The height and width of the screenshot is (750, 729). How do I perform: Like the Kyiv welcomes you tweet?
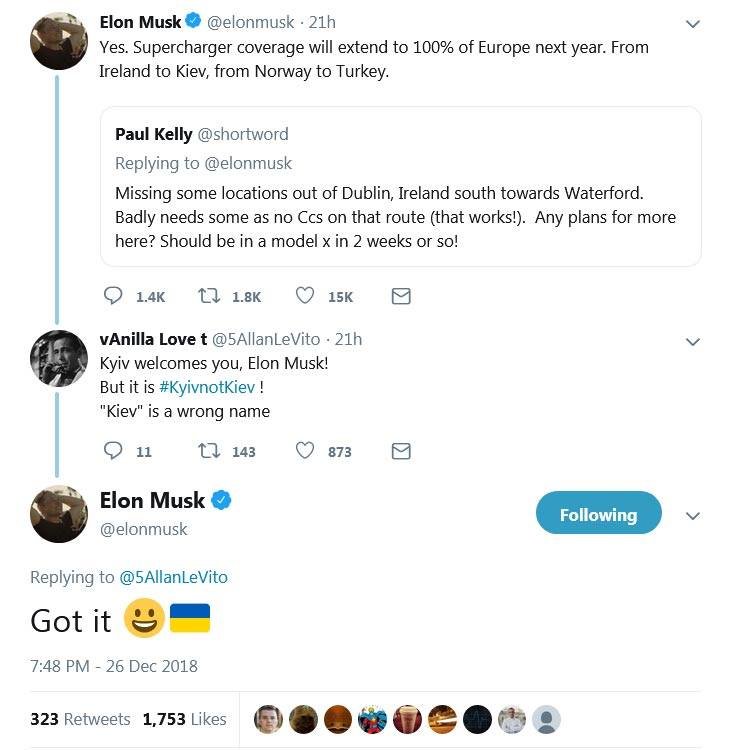coord(306,451)
